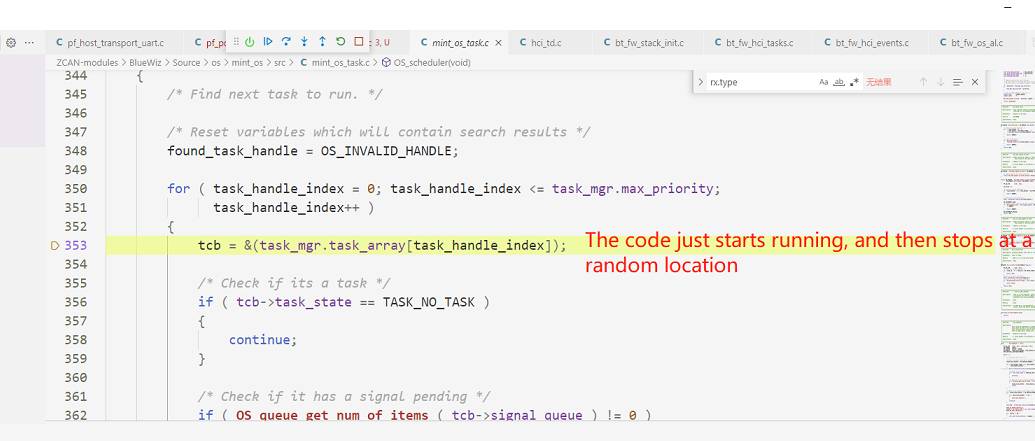
Task: Step over with the debug toolbar
Action: 286,42
